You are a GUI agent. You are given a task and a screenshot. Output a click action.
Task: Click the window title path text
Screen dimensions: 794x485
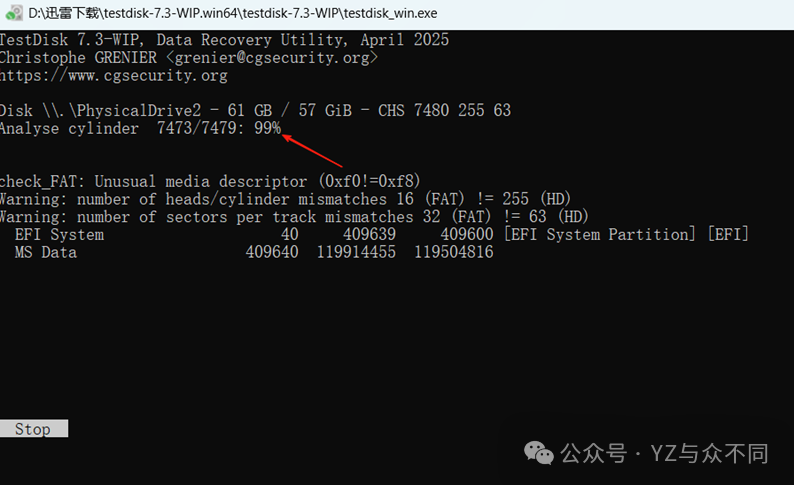[232, 13]
